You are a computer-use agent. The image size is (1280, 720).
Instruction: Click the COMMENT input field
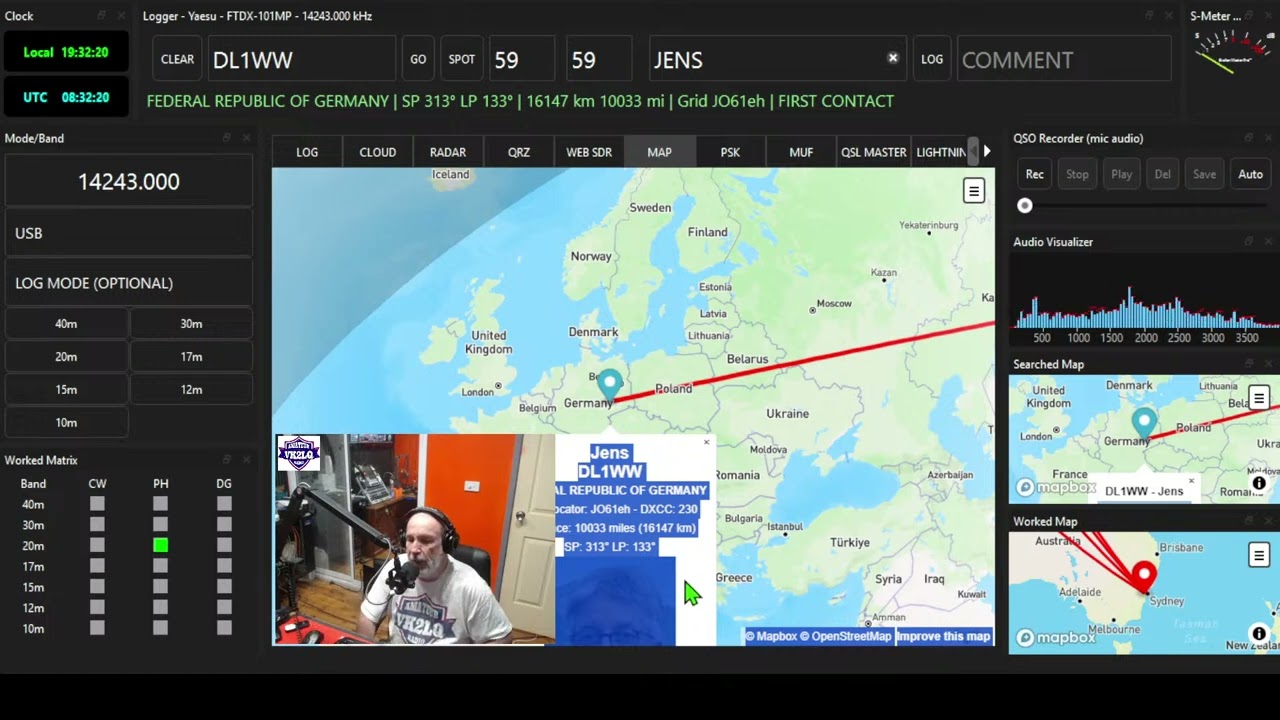coord(1064,59)
